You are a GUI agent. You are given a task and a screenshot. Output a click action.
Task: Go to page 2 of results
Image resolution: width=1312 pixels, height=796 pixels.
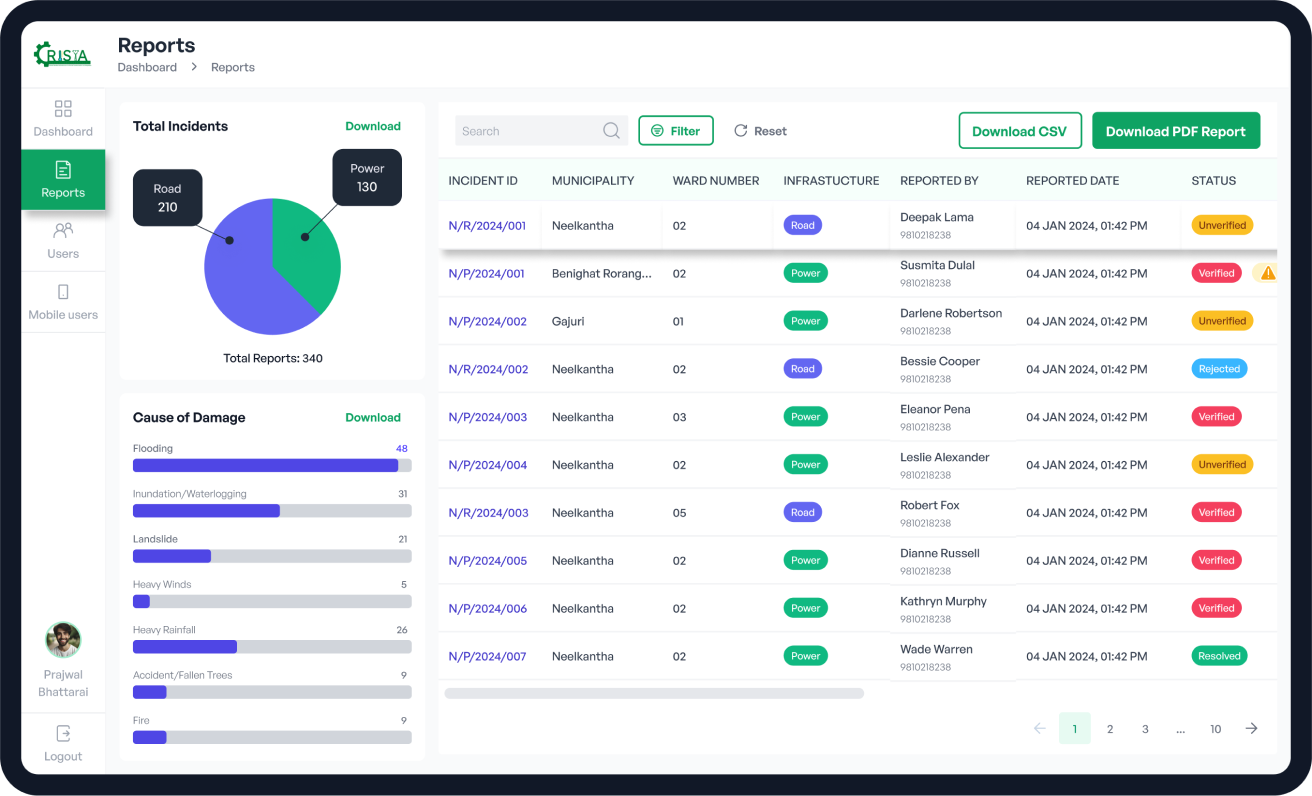(x=1110, y=729)
